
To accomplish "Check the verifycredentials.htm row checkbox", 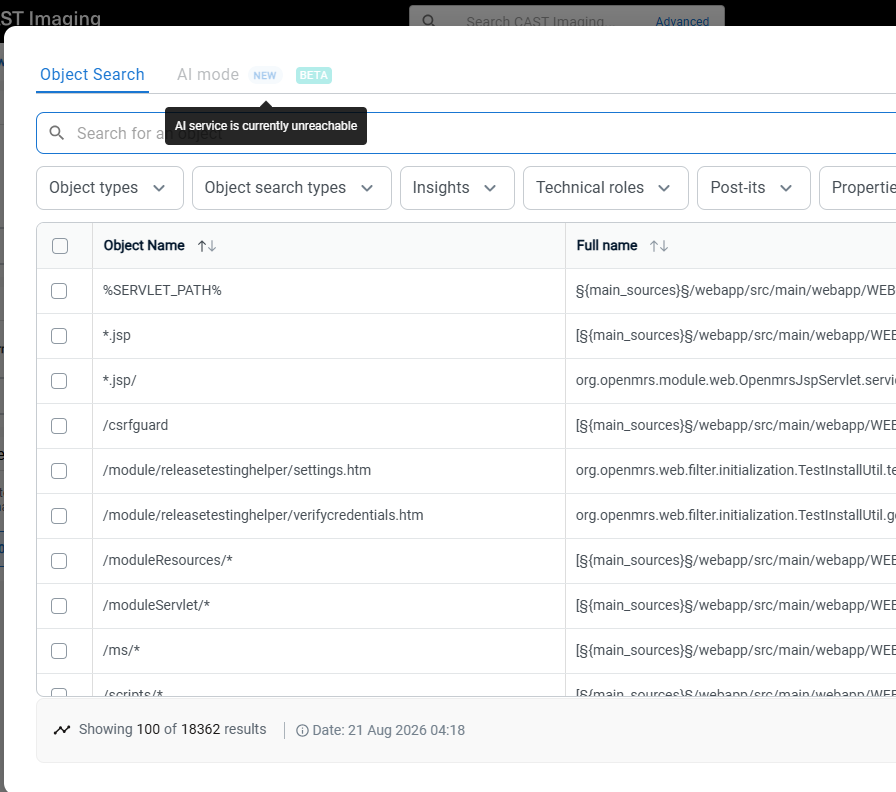I will click(x=59, y=516).
